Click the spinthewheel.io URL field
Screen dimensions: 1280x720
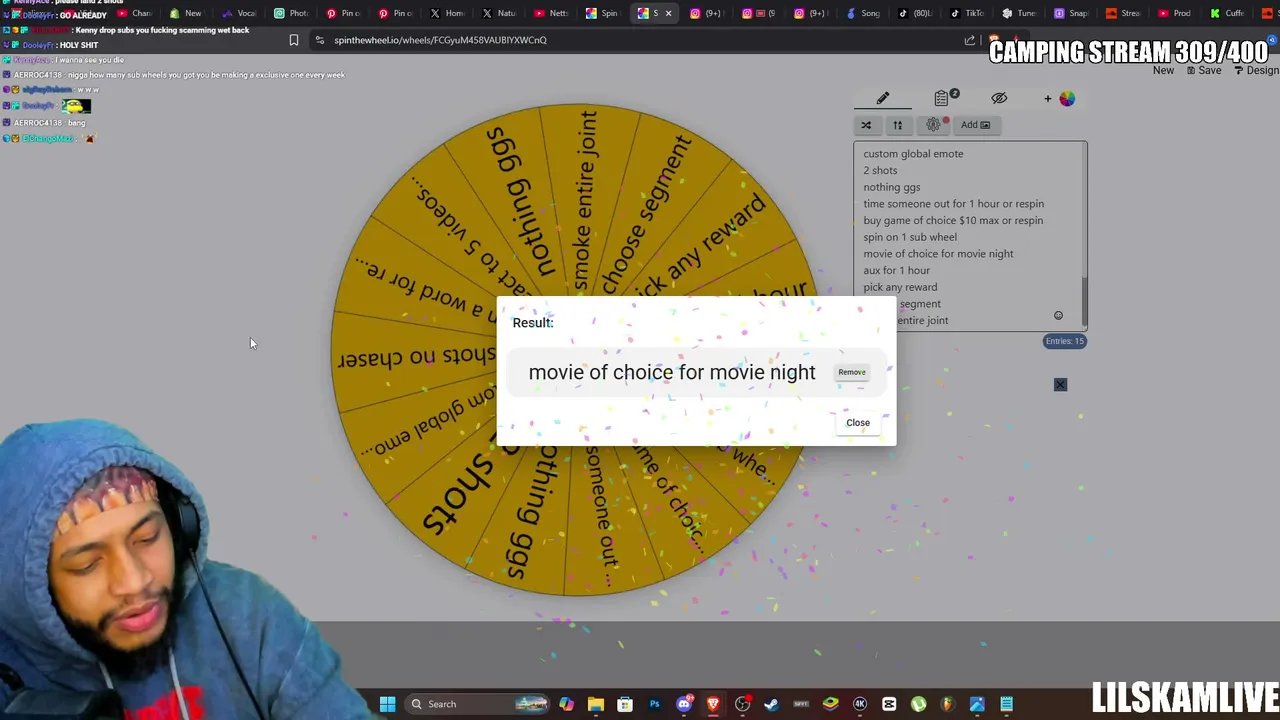[440, 40]
